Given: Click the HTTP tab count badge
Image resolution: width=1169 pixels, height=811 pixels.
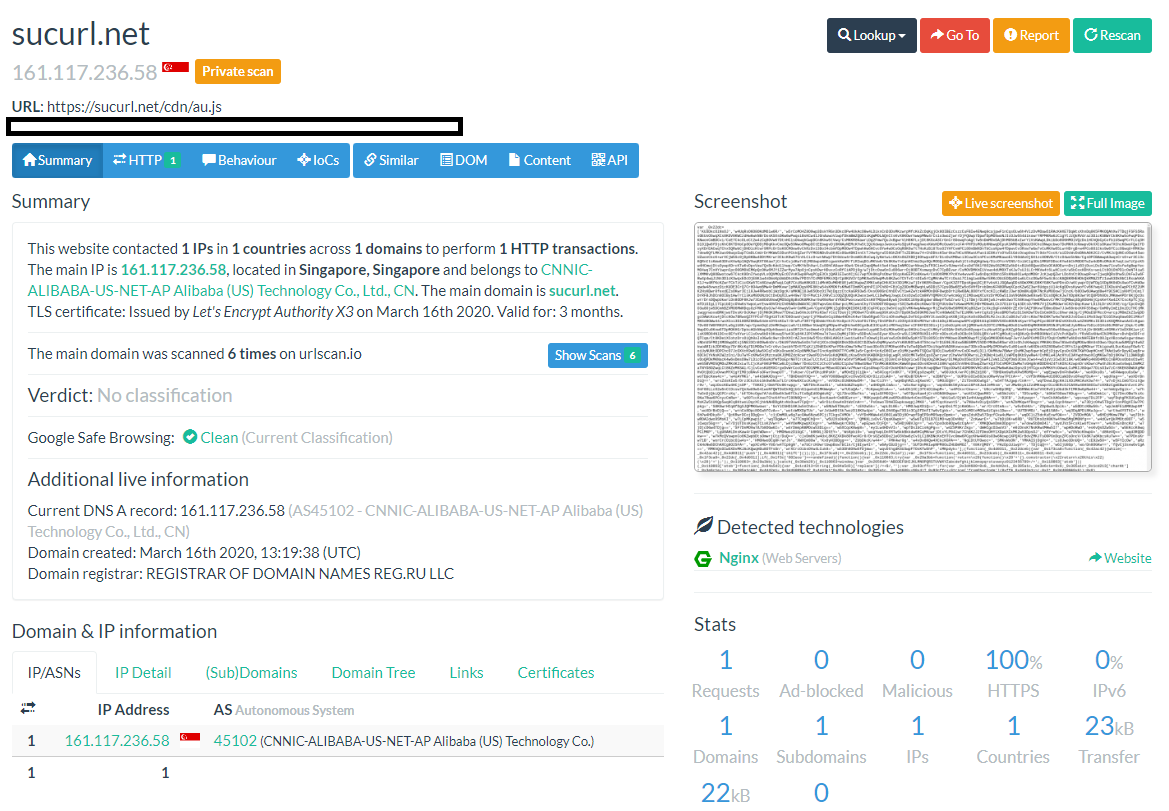Looking at the screenshot, I should 173,160.
